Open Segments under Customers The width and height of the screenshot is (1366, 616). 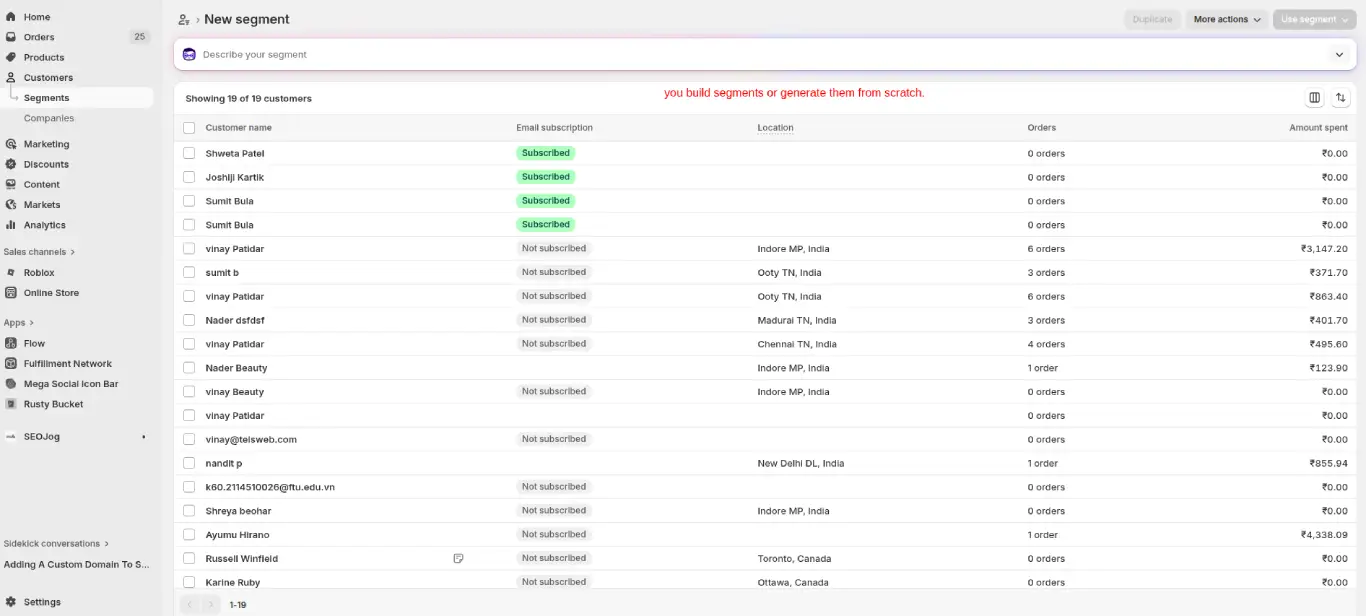click(x=45, y=97)
